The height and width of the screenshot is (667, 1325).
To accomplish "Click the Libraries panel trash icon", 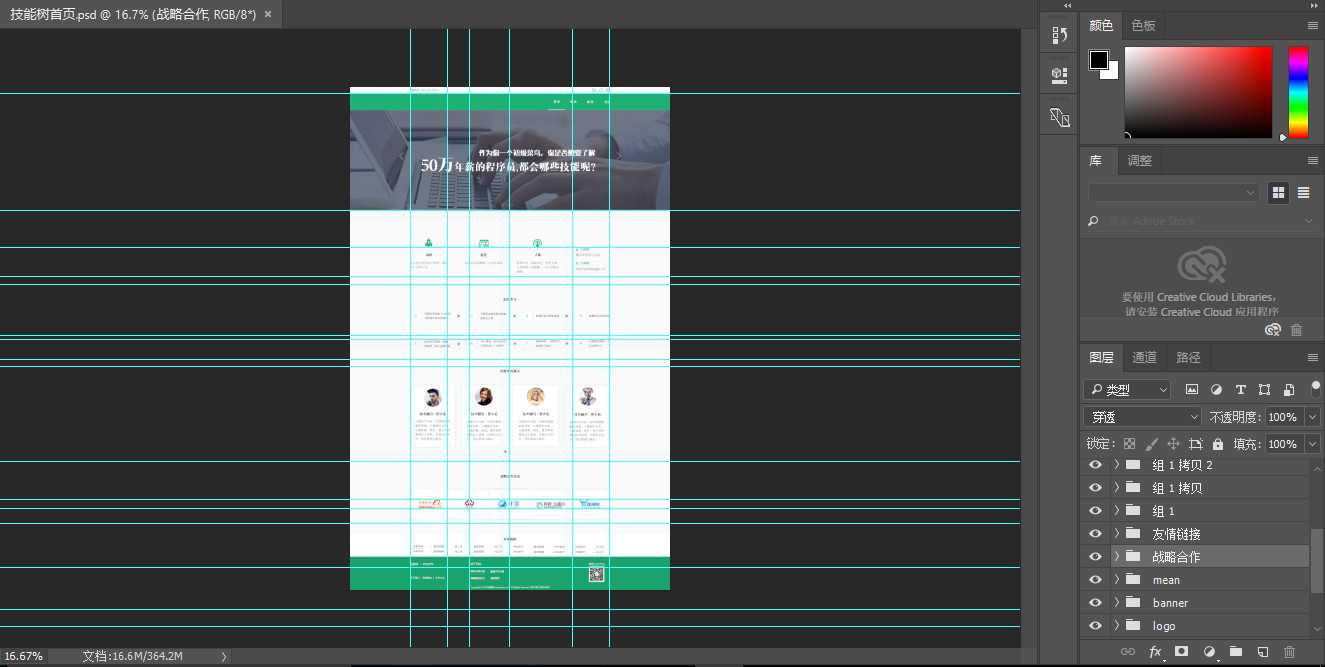I will point(1296,329).
